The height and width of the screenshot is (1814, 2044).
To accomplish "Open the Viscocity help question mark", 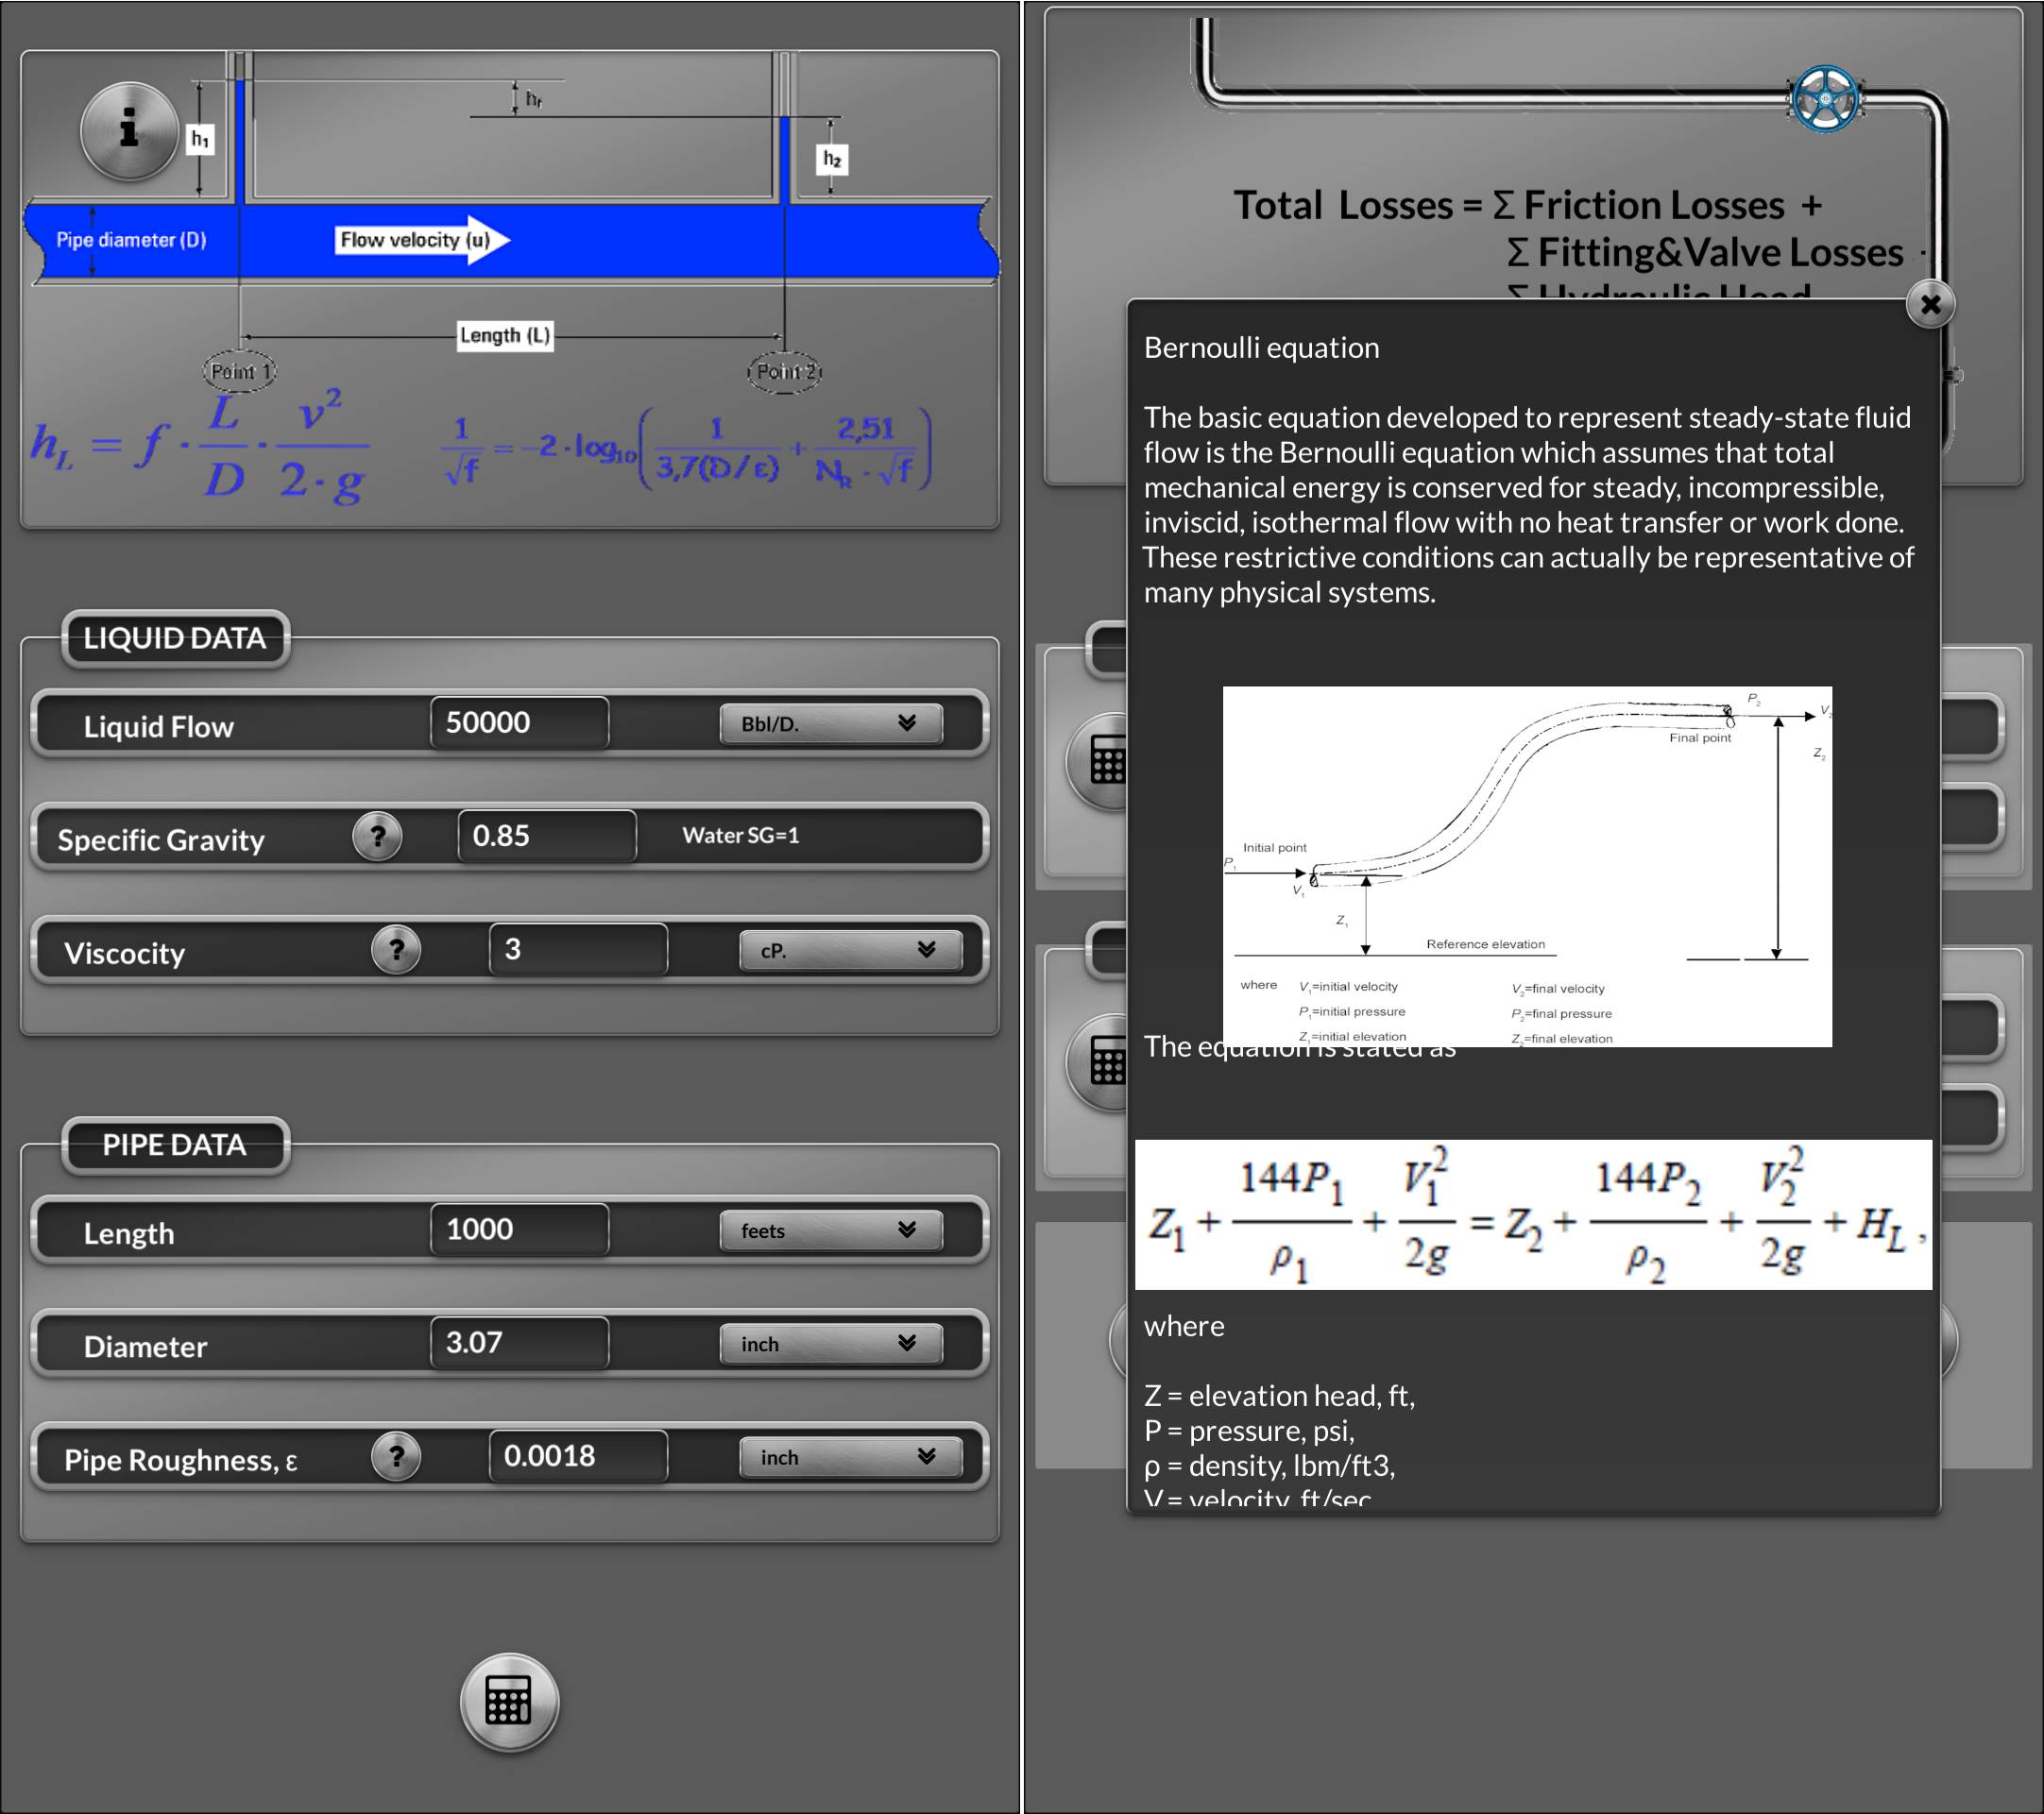I will click(396, 949).
